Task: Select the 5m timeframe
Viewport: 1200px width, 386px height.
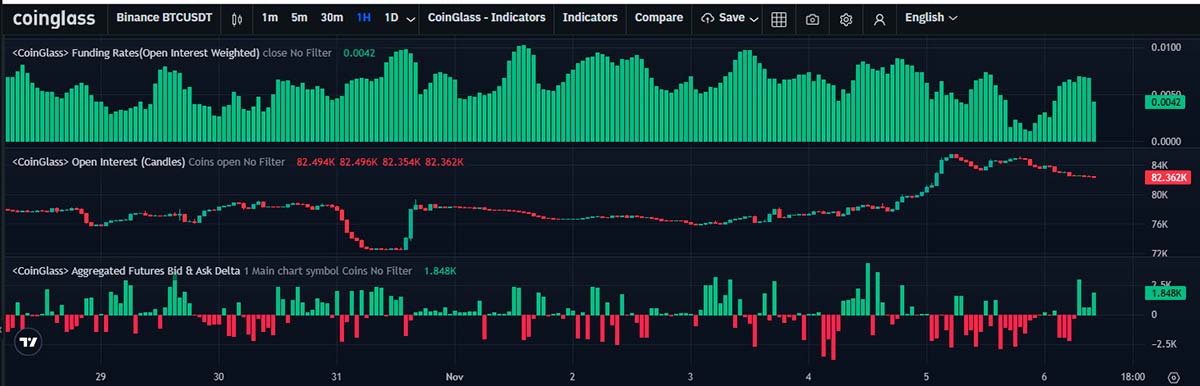Action: 299,18
